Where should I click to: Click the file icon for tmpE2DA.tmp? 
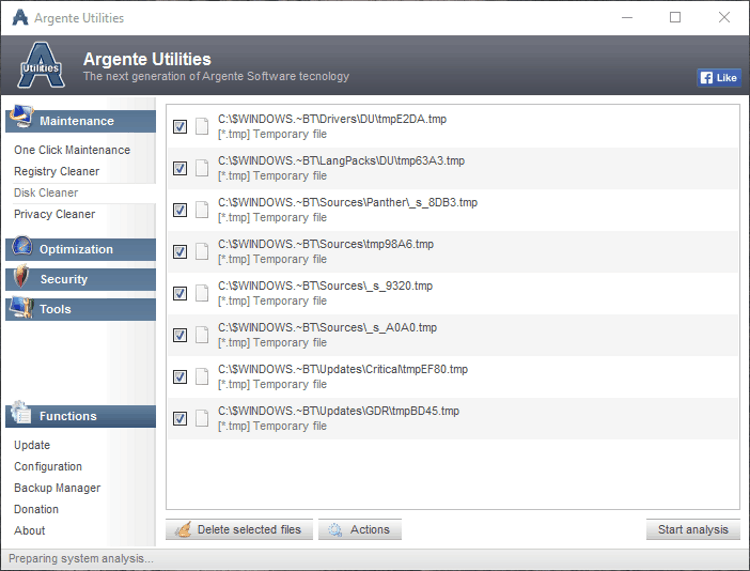coord(202,127)
